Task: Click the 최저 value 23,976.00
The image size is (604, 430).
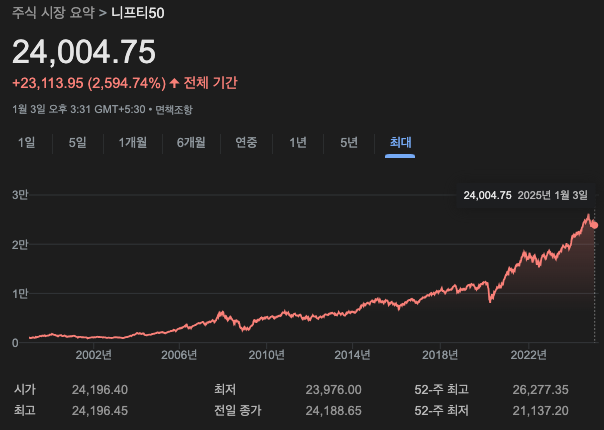Action: click(x=334, y=390)
